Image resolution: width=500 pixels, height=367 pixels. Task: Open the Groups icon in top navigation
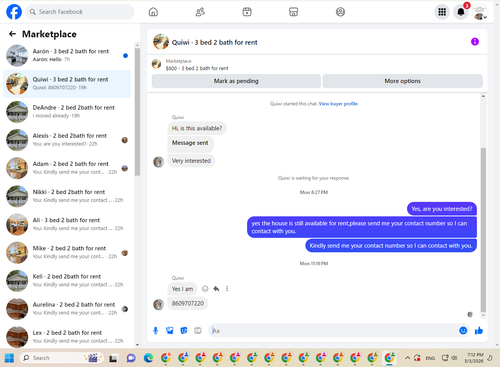click(340, 12)
